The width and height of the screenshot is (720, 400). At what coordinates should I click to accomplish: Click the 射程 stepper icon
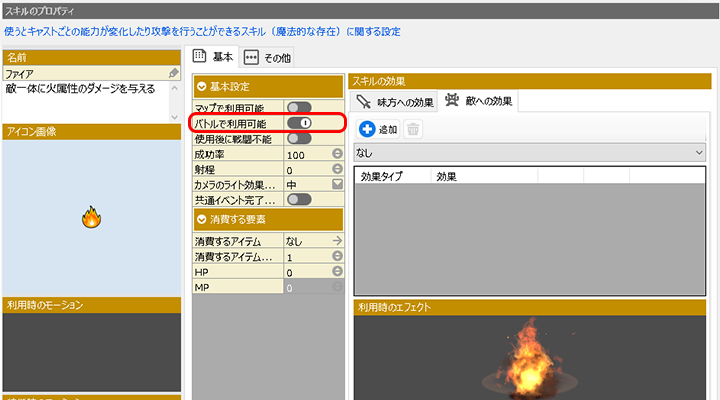(x=337, y=170)
